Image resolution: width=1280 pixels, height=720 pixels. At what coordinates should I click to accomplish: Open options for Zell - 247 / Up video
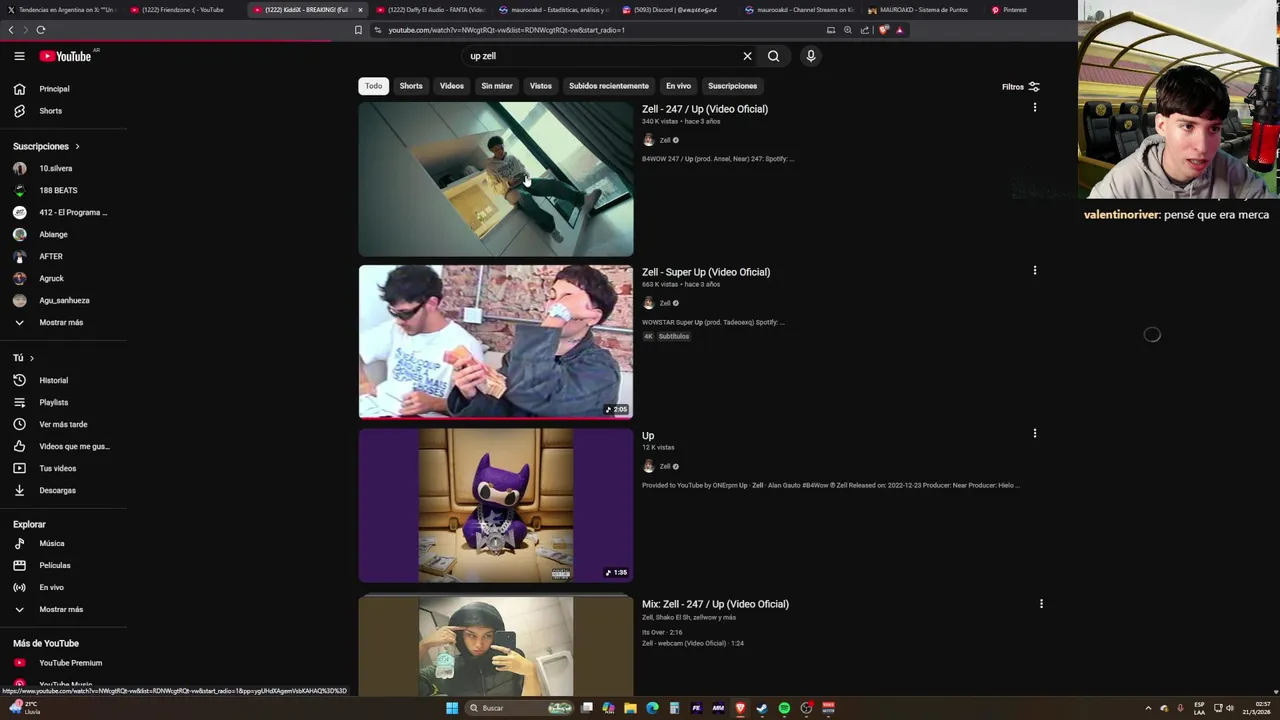(x=1034, y=107)
